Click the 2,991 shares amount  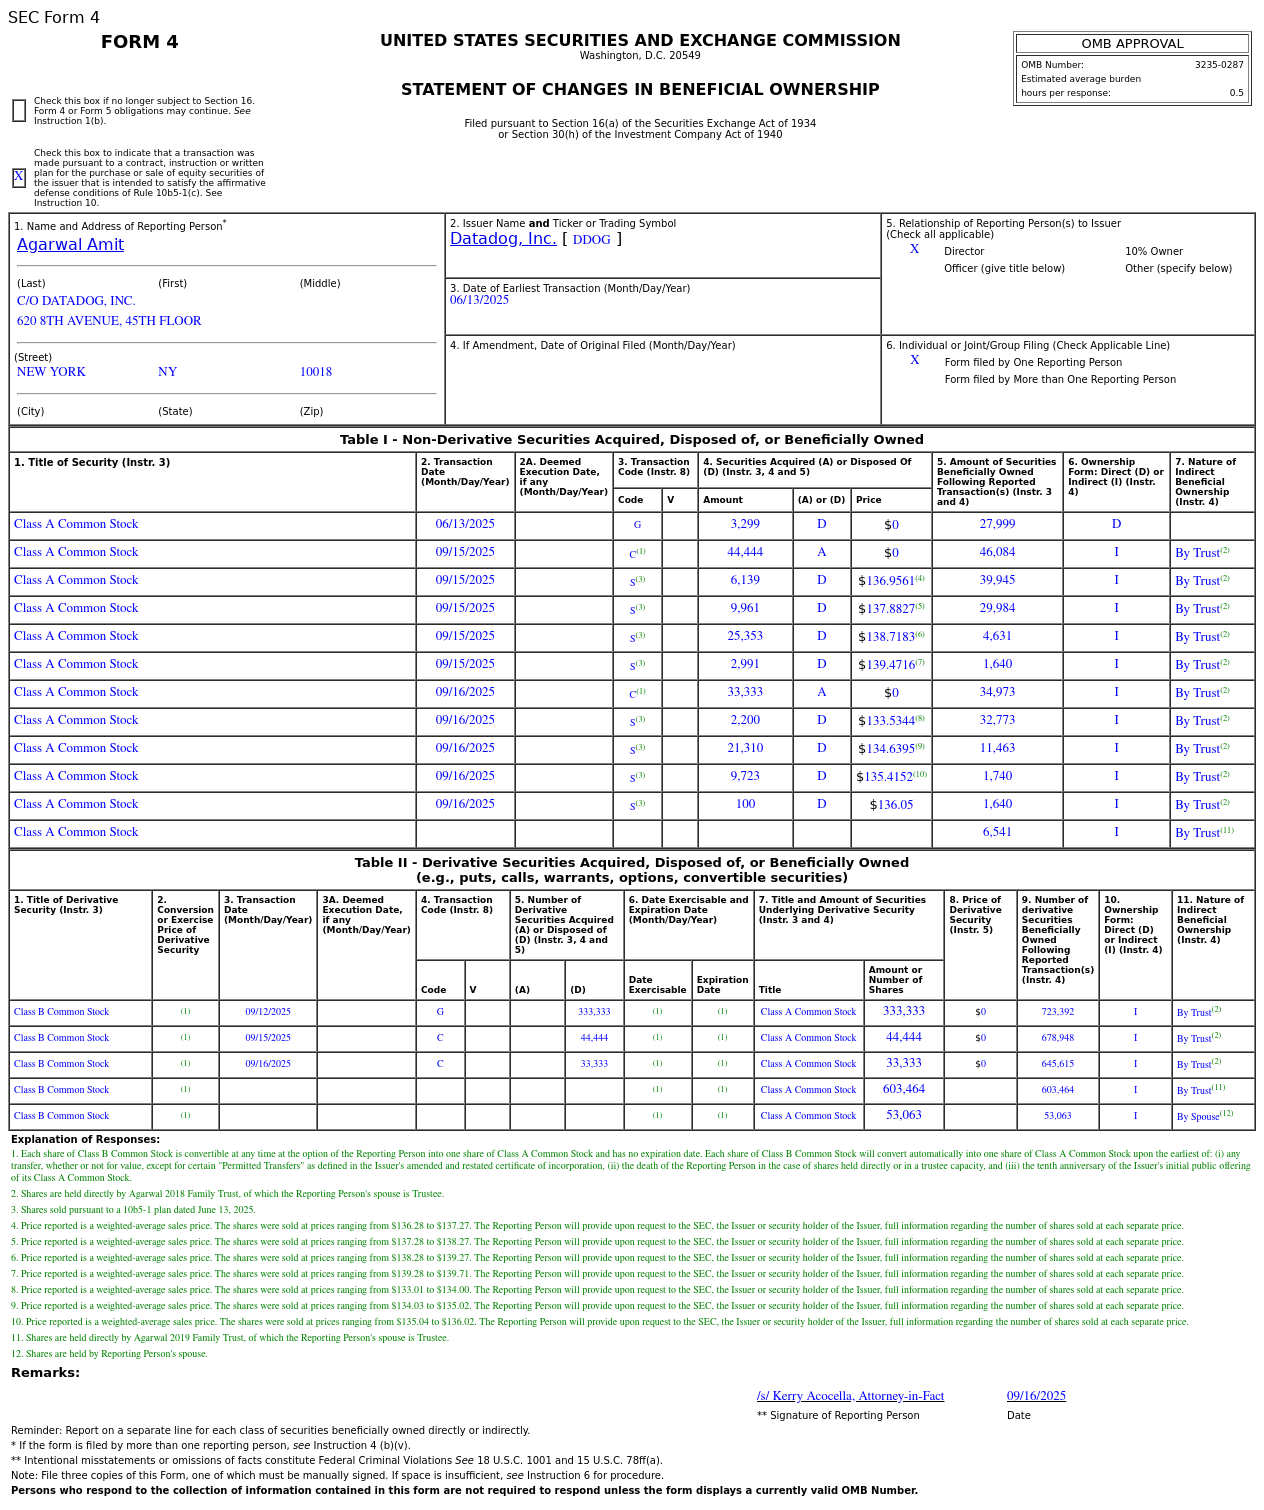(x=745, y=664)
